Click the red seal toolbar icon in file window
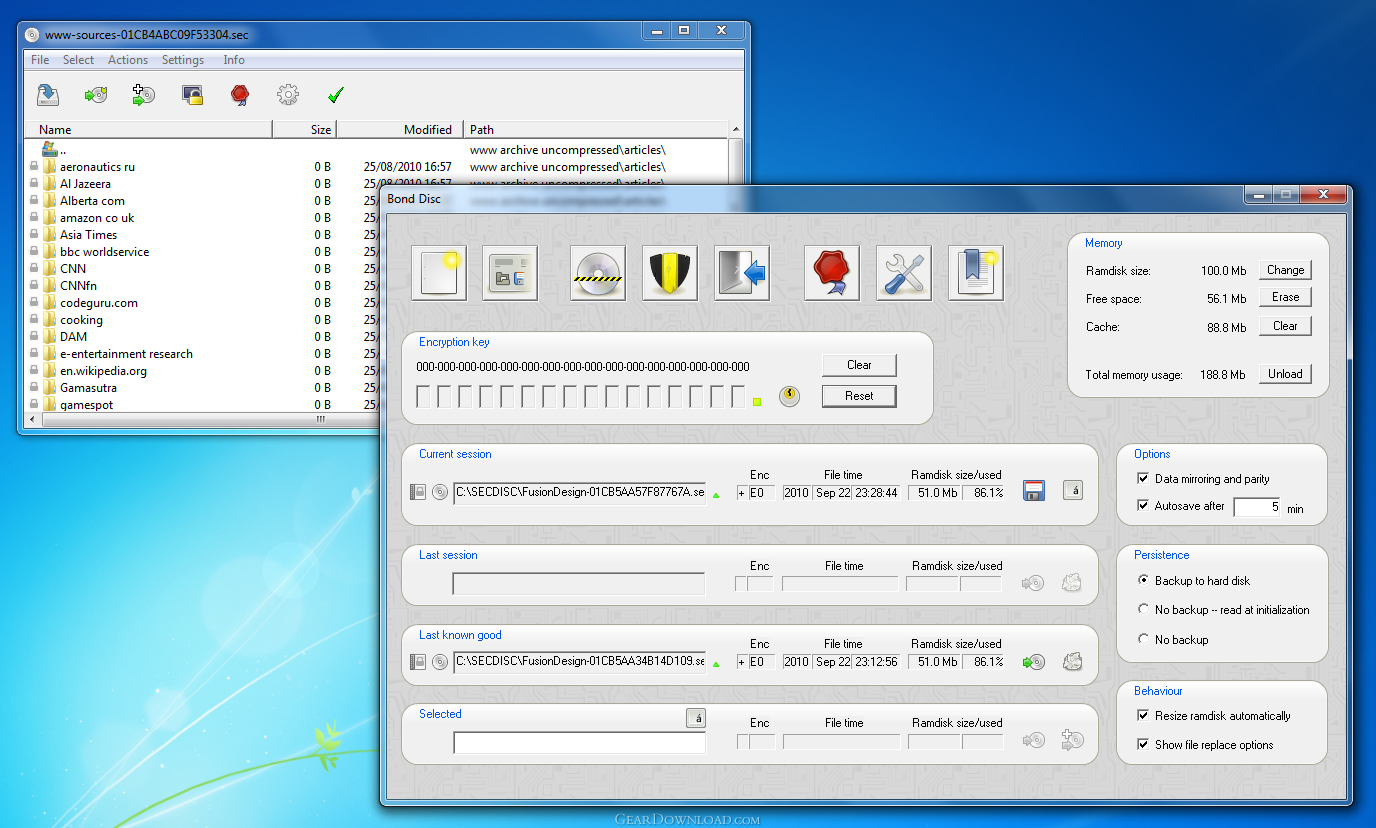The height and width of the screenshot is (828, 1376). click(x=240, y=95)
